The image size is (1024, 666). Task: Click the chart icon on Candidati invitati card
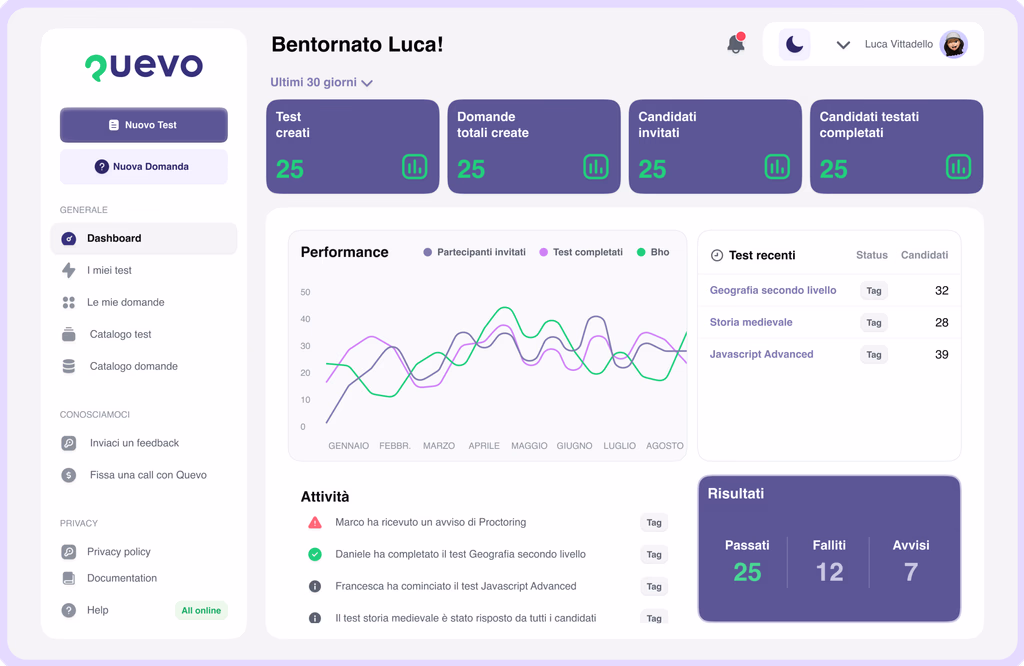(x=777, y=167)
